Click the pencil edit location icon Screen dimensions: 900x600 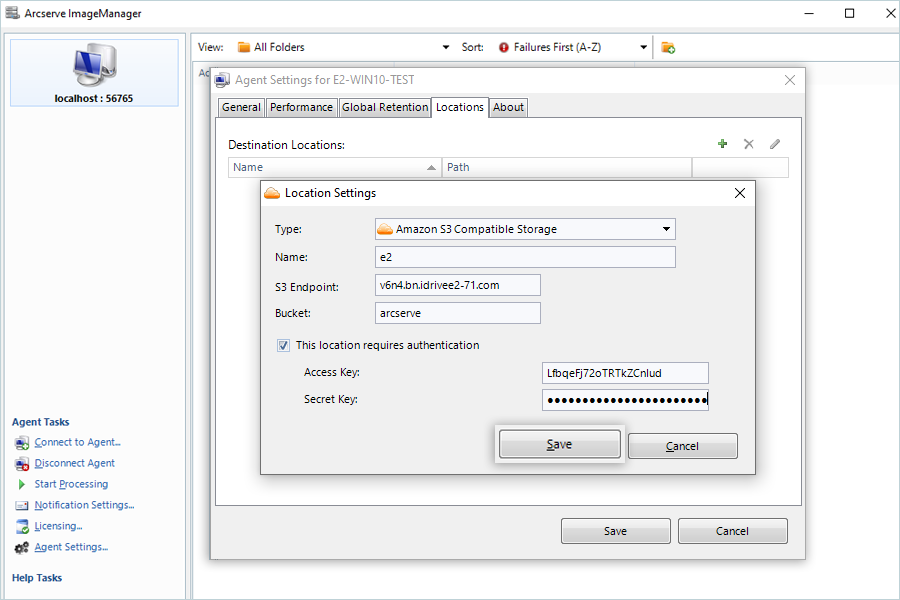click(x=775, y=144)
